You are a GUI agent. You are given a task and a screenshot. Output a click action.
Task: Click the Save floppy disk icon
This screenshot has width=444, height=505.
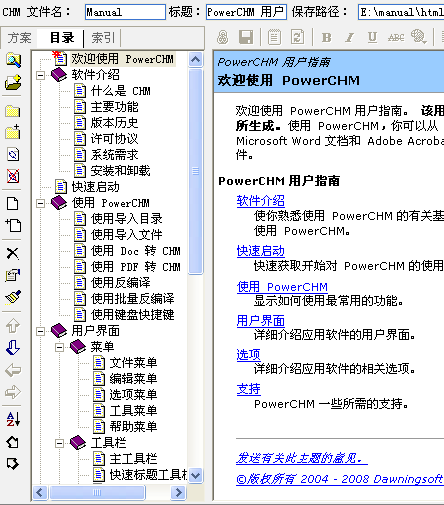tap(246, 37)
